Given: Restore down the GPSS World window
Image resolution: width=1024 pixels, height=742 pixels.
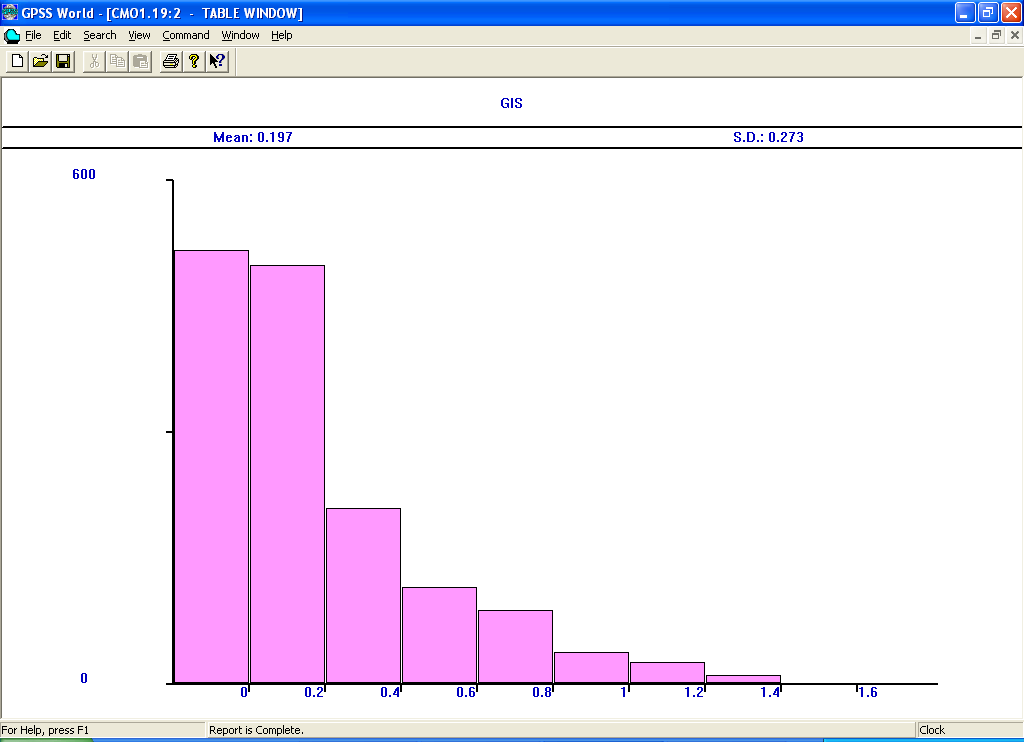Looking at the screenshot, I should [x=988, y=12].
